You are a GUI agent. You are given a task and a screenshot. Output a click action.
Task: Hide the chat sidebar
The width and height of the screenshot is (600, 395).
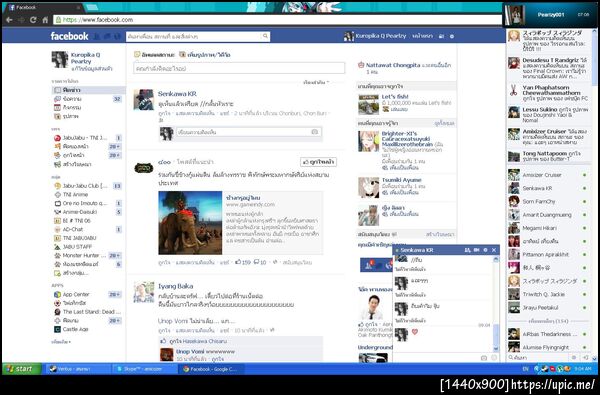(x=585, y=357)
